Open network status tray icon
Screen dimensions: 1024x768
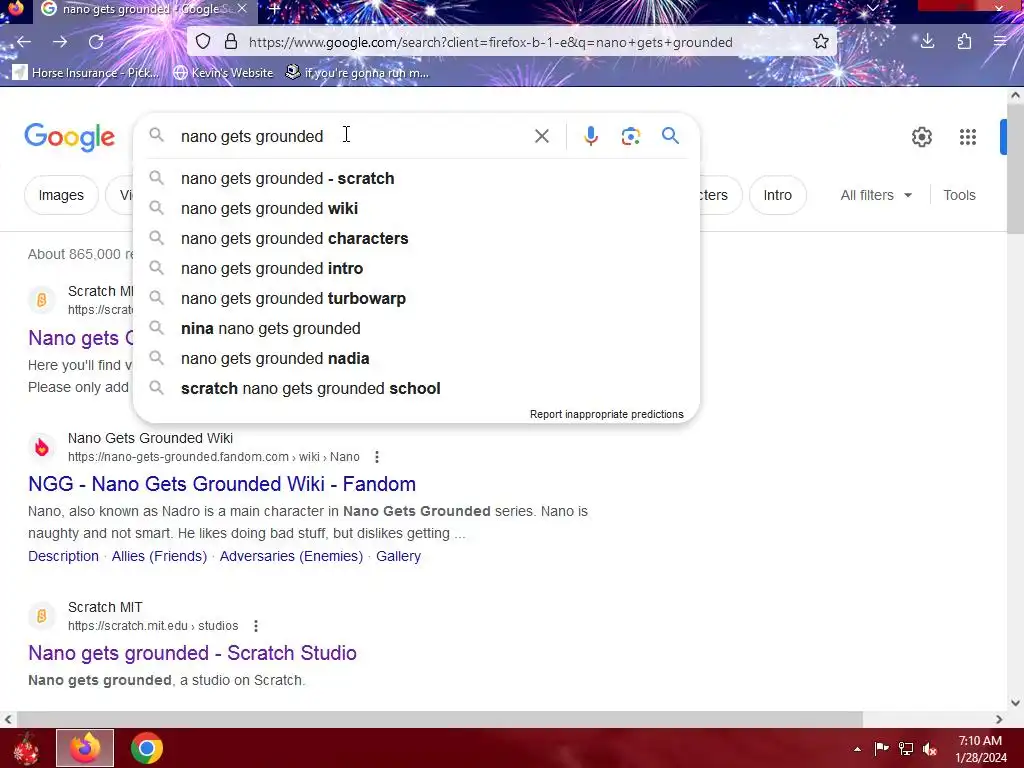[x=906, y=749]
